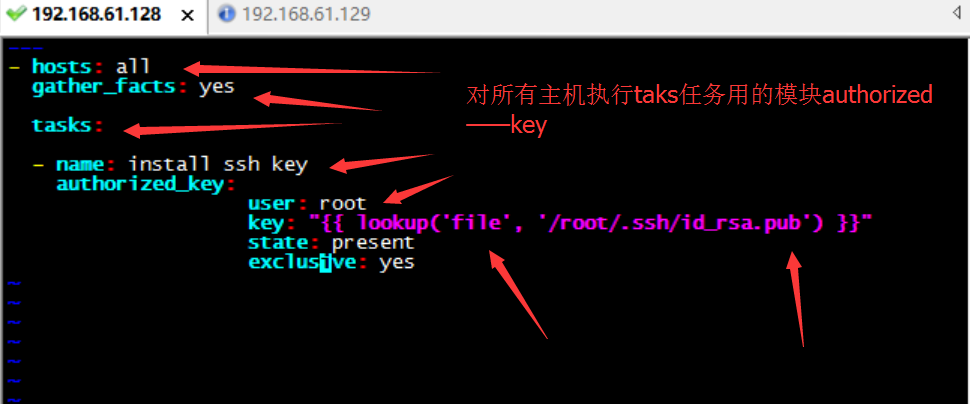Click the 'install ssh key' task name
This screenshot has height=404, width=970.
click(x=218, y=164)
